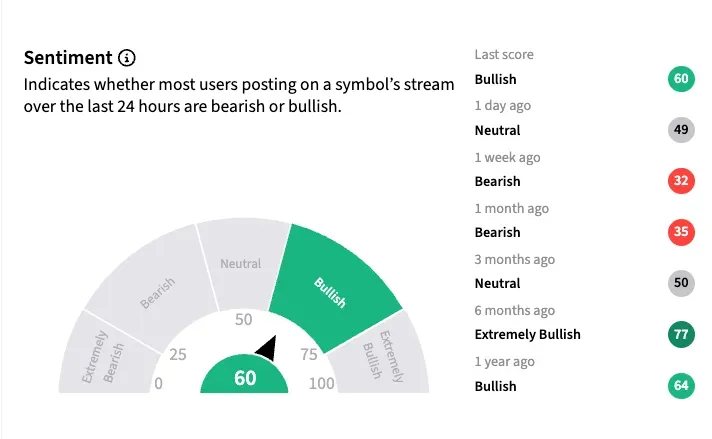Click the green 64 score badge
Image resolution: width=712 pixels, height=439 pixels.
click(681, 385)
